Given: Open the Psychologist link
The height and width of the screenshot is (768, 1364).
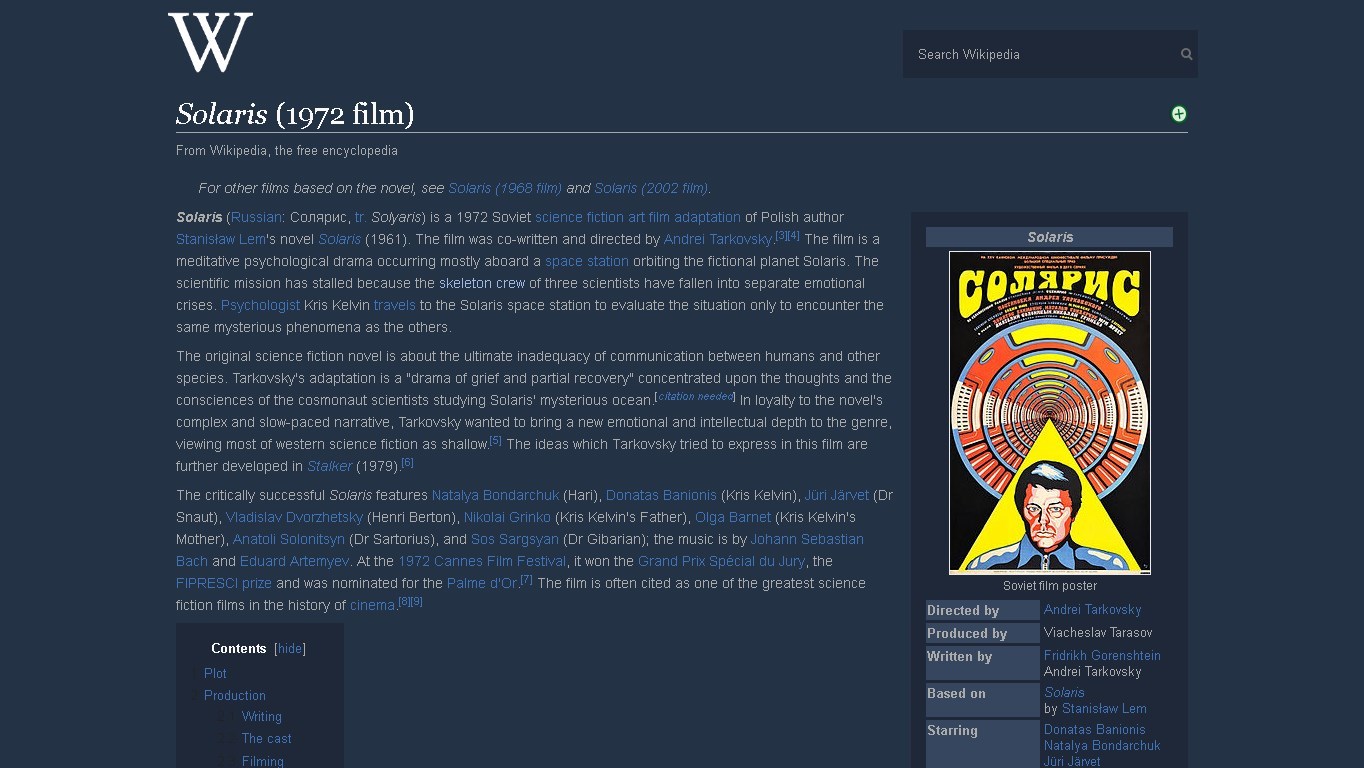Looking at the screenshot, I should click(x=260, y=305).
